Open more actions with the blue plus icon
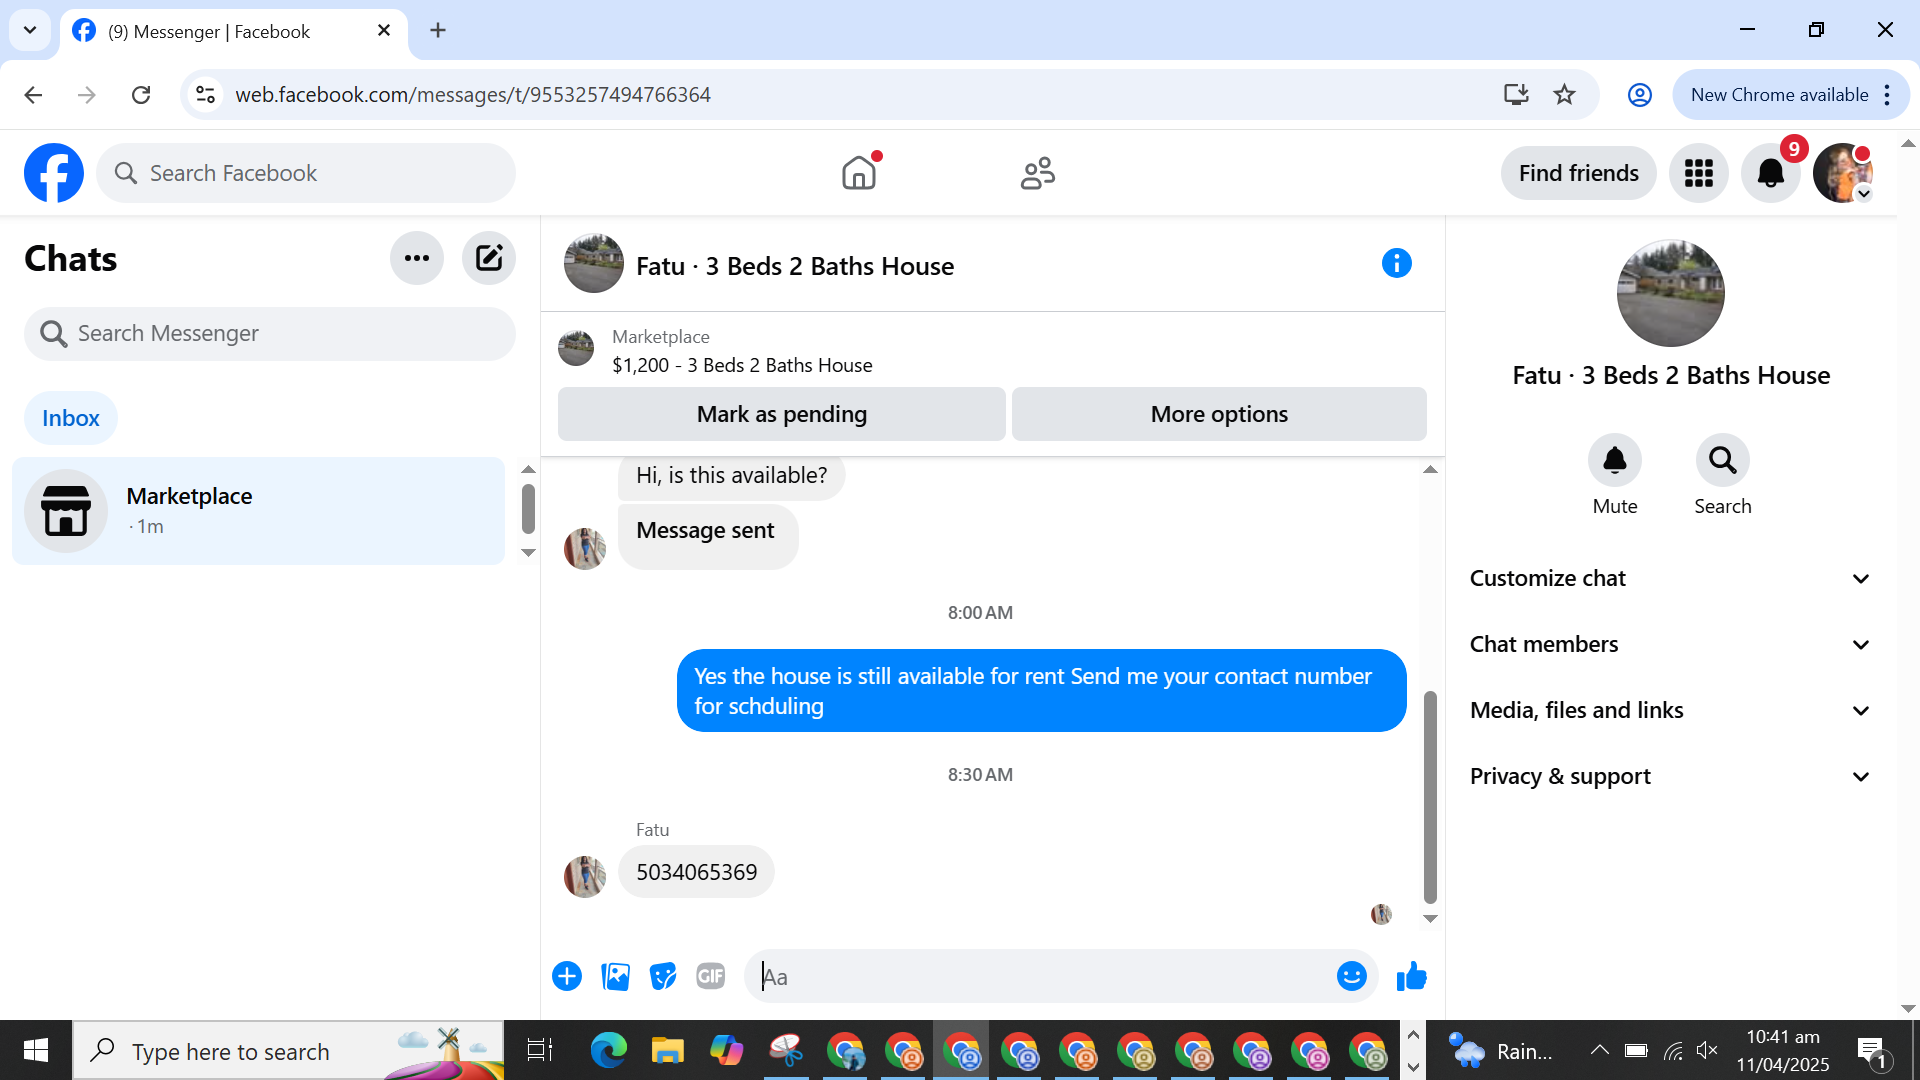1920x1080 pixels. coord(567,976)
